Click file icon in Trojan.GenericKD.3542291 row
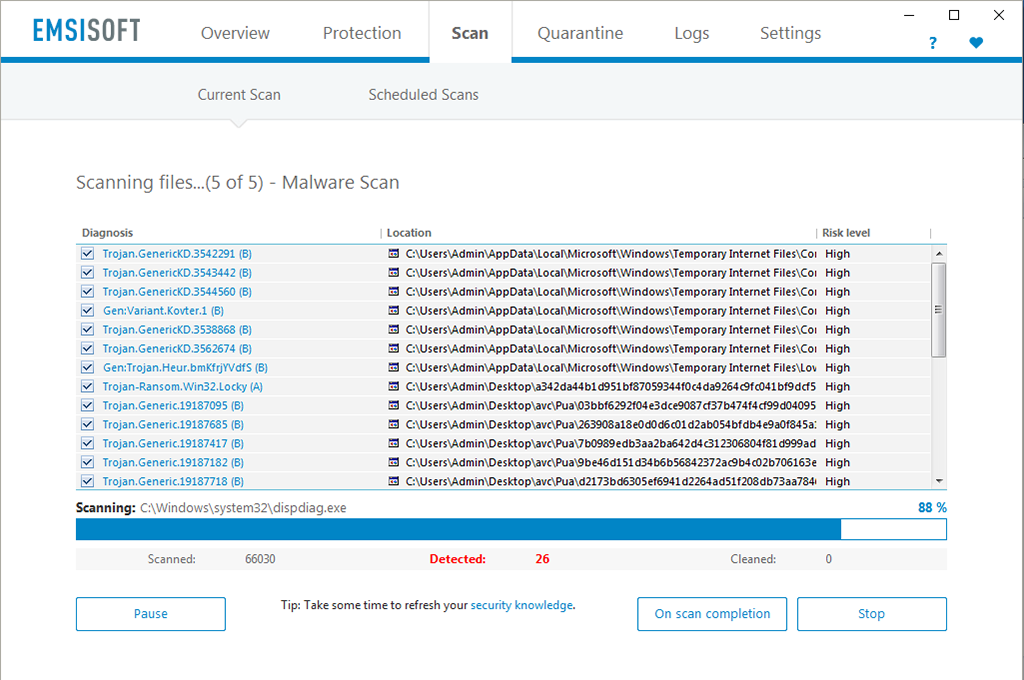The image size is (1024, 680). pos(393,254)
